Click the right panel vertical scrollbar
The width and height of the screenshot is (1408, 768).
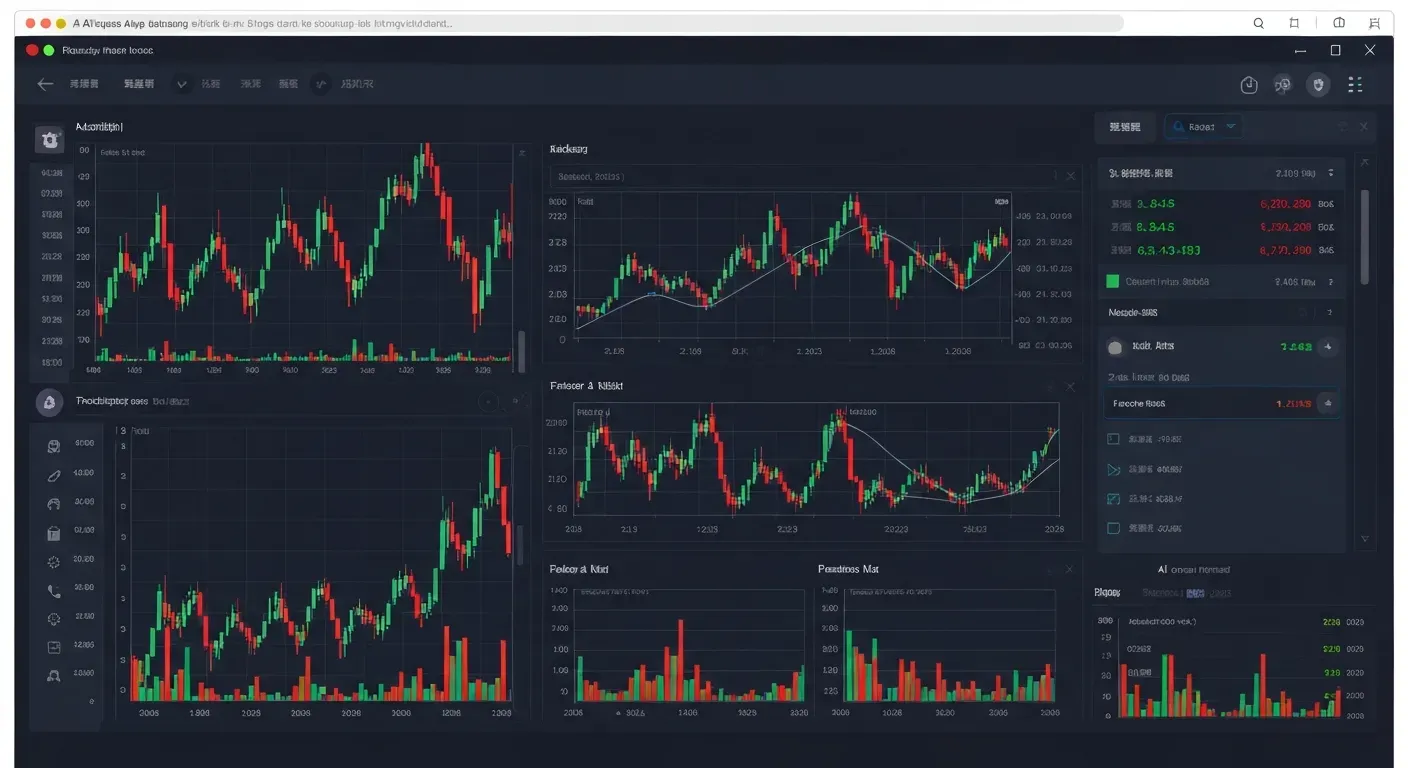[1365, 235]
